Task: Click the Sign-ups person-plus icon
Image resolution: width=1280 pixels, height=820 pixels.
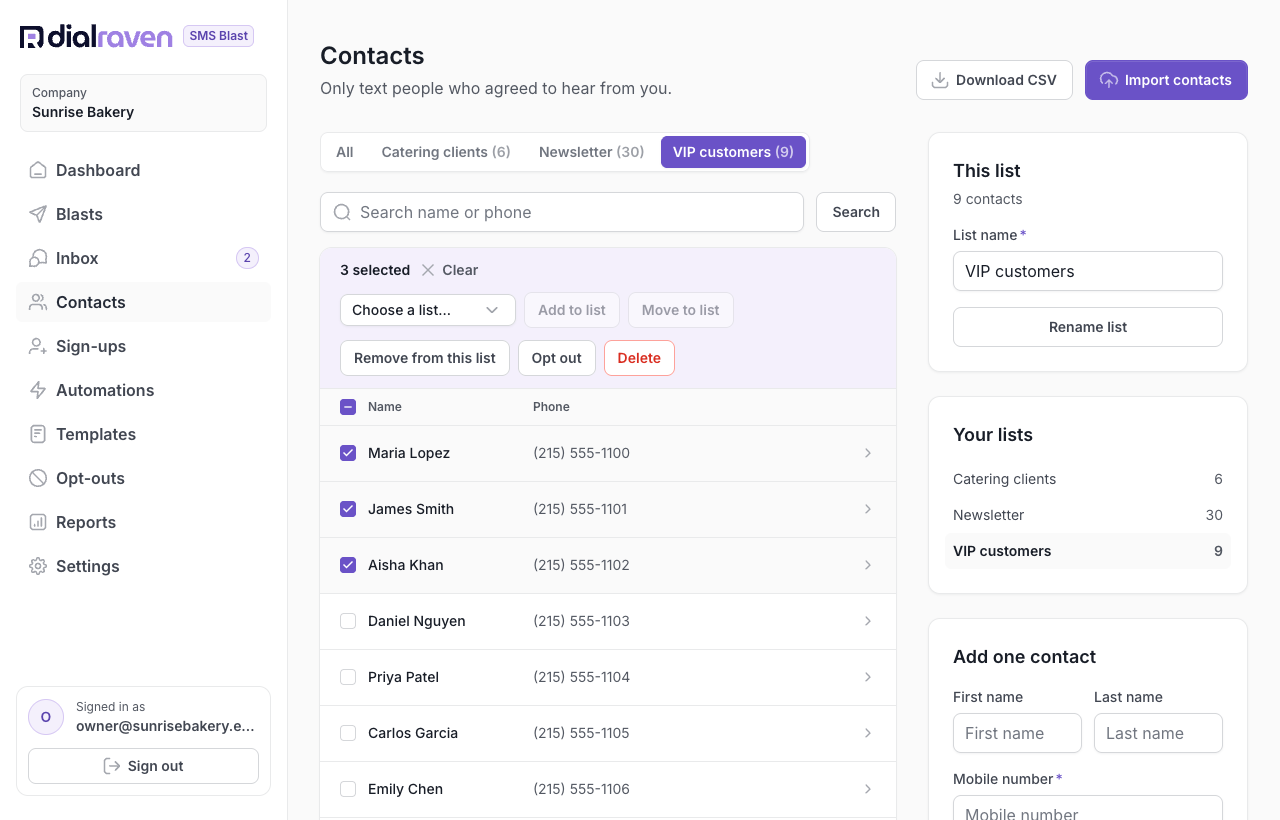Action: [38, 346]
